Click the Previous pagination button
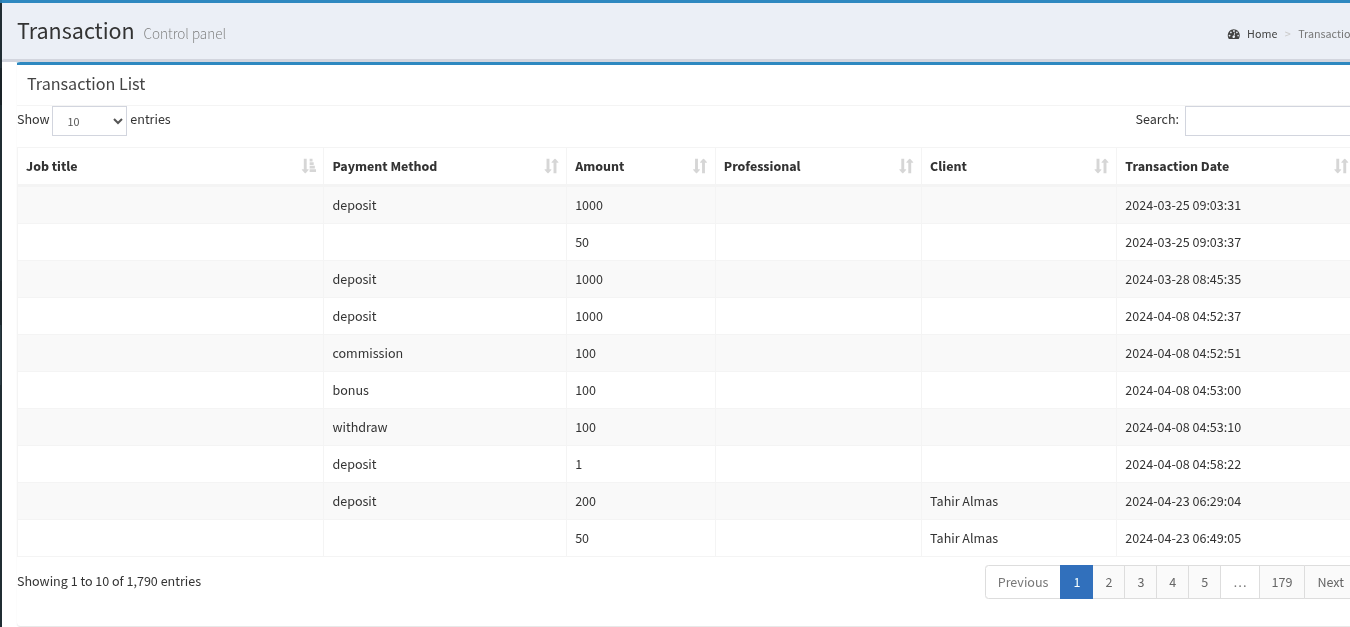 (1023, 582)
